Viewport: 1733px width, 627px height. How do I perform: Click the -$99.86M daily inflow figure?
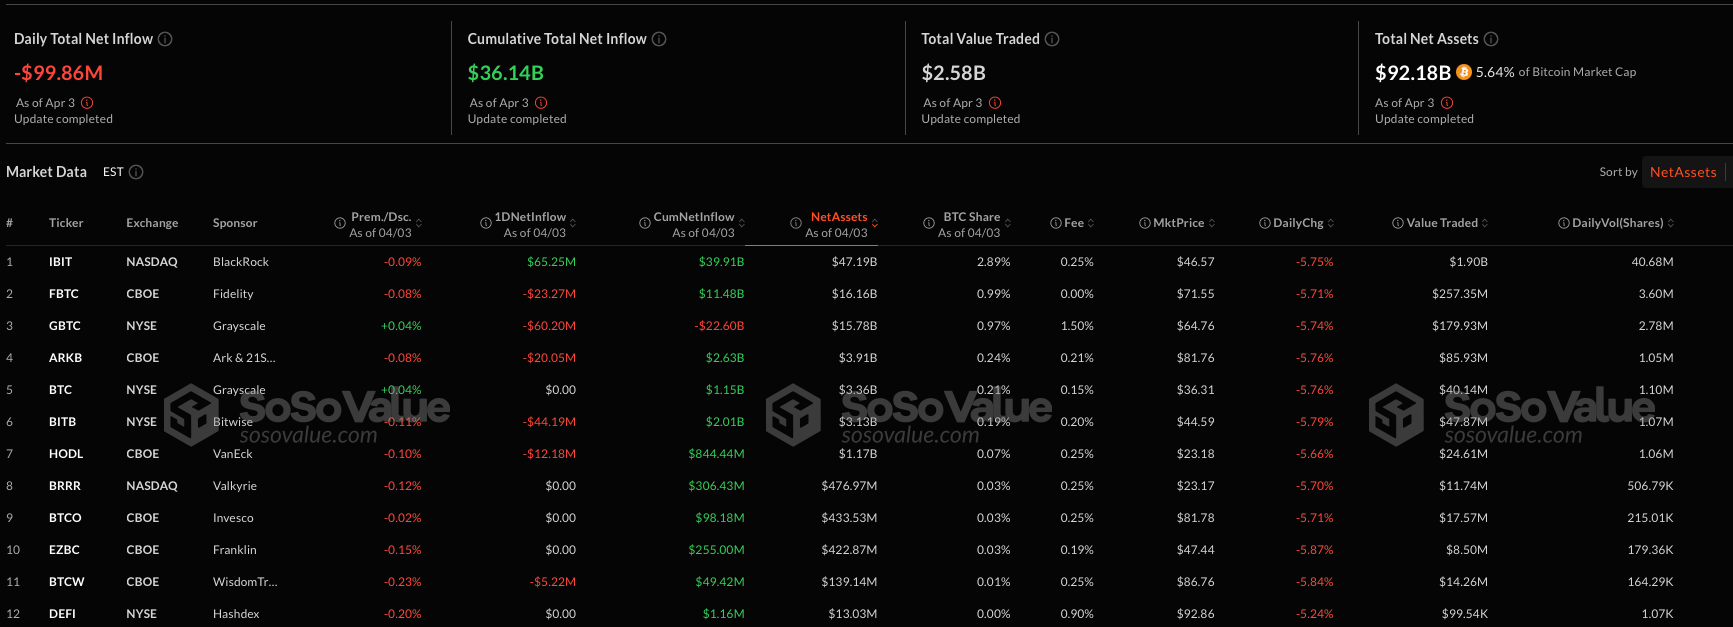coord(58,73)
